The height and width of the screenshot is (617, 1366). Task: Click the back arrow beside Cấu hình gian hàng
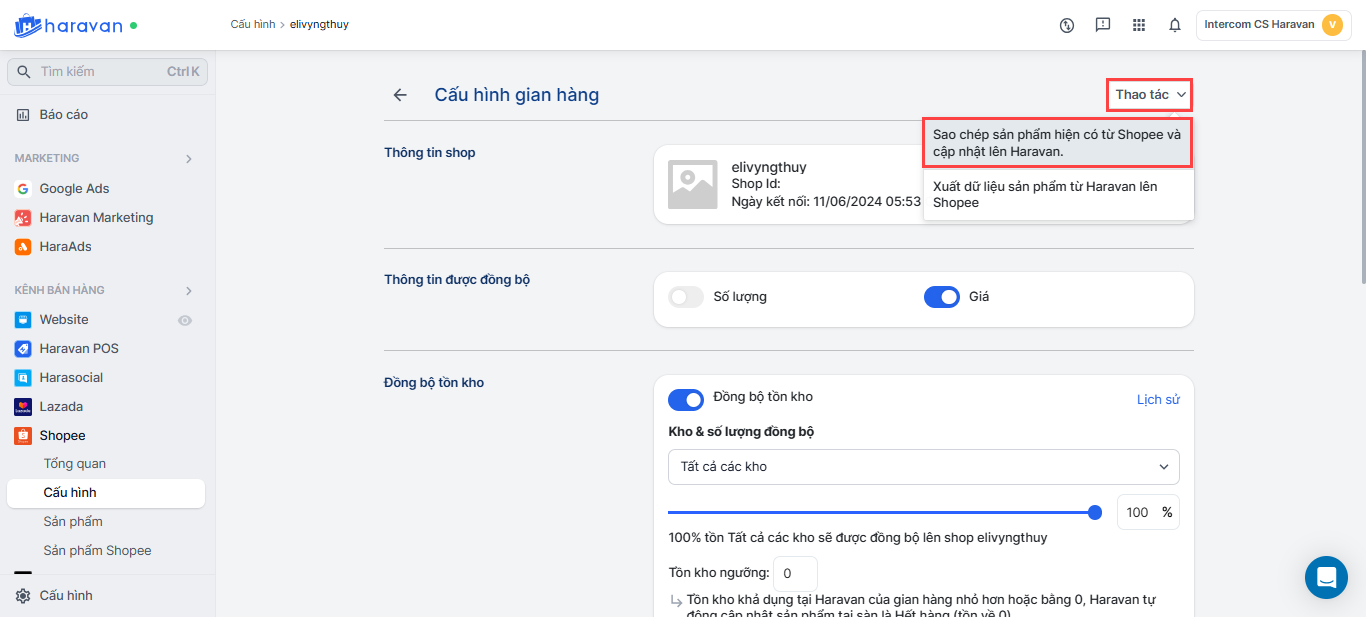(400, 95)
